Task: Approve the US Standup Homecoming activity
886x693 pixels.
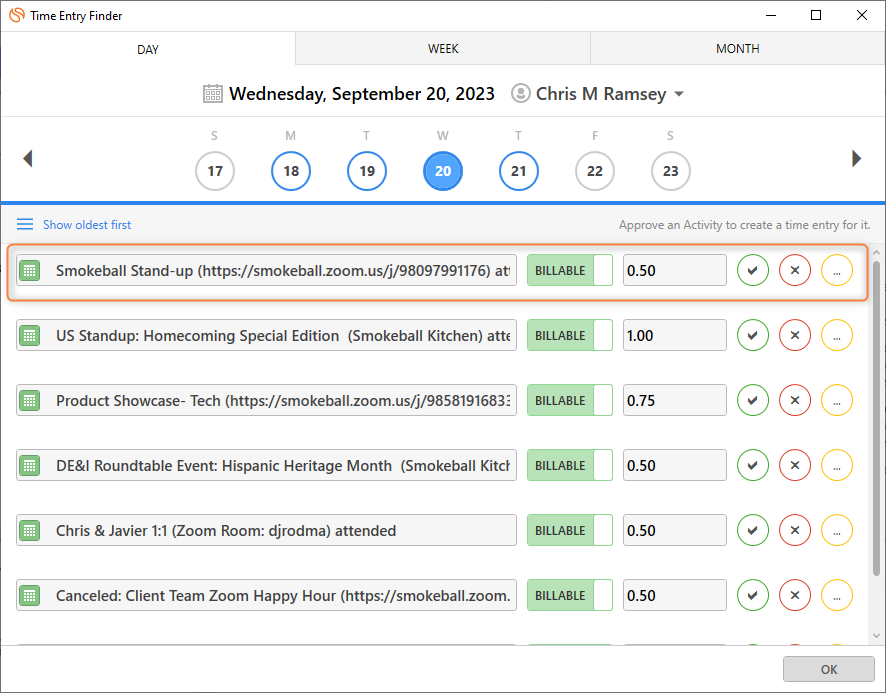Action: point(753,335)
